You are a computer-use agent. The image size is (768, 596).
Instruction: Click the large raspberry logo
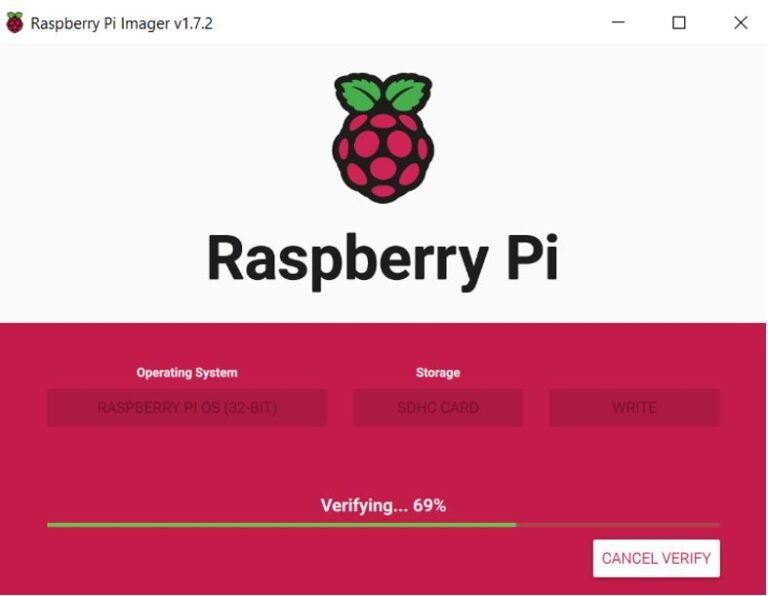tap(383, 138)
